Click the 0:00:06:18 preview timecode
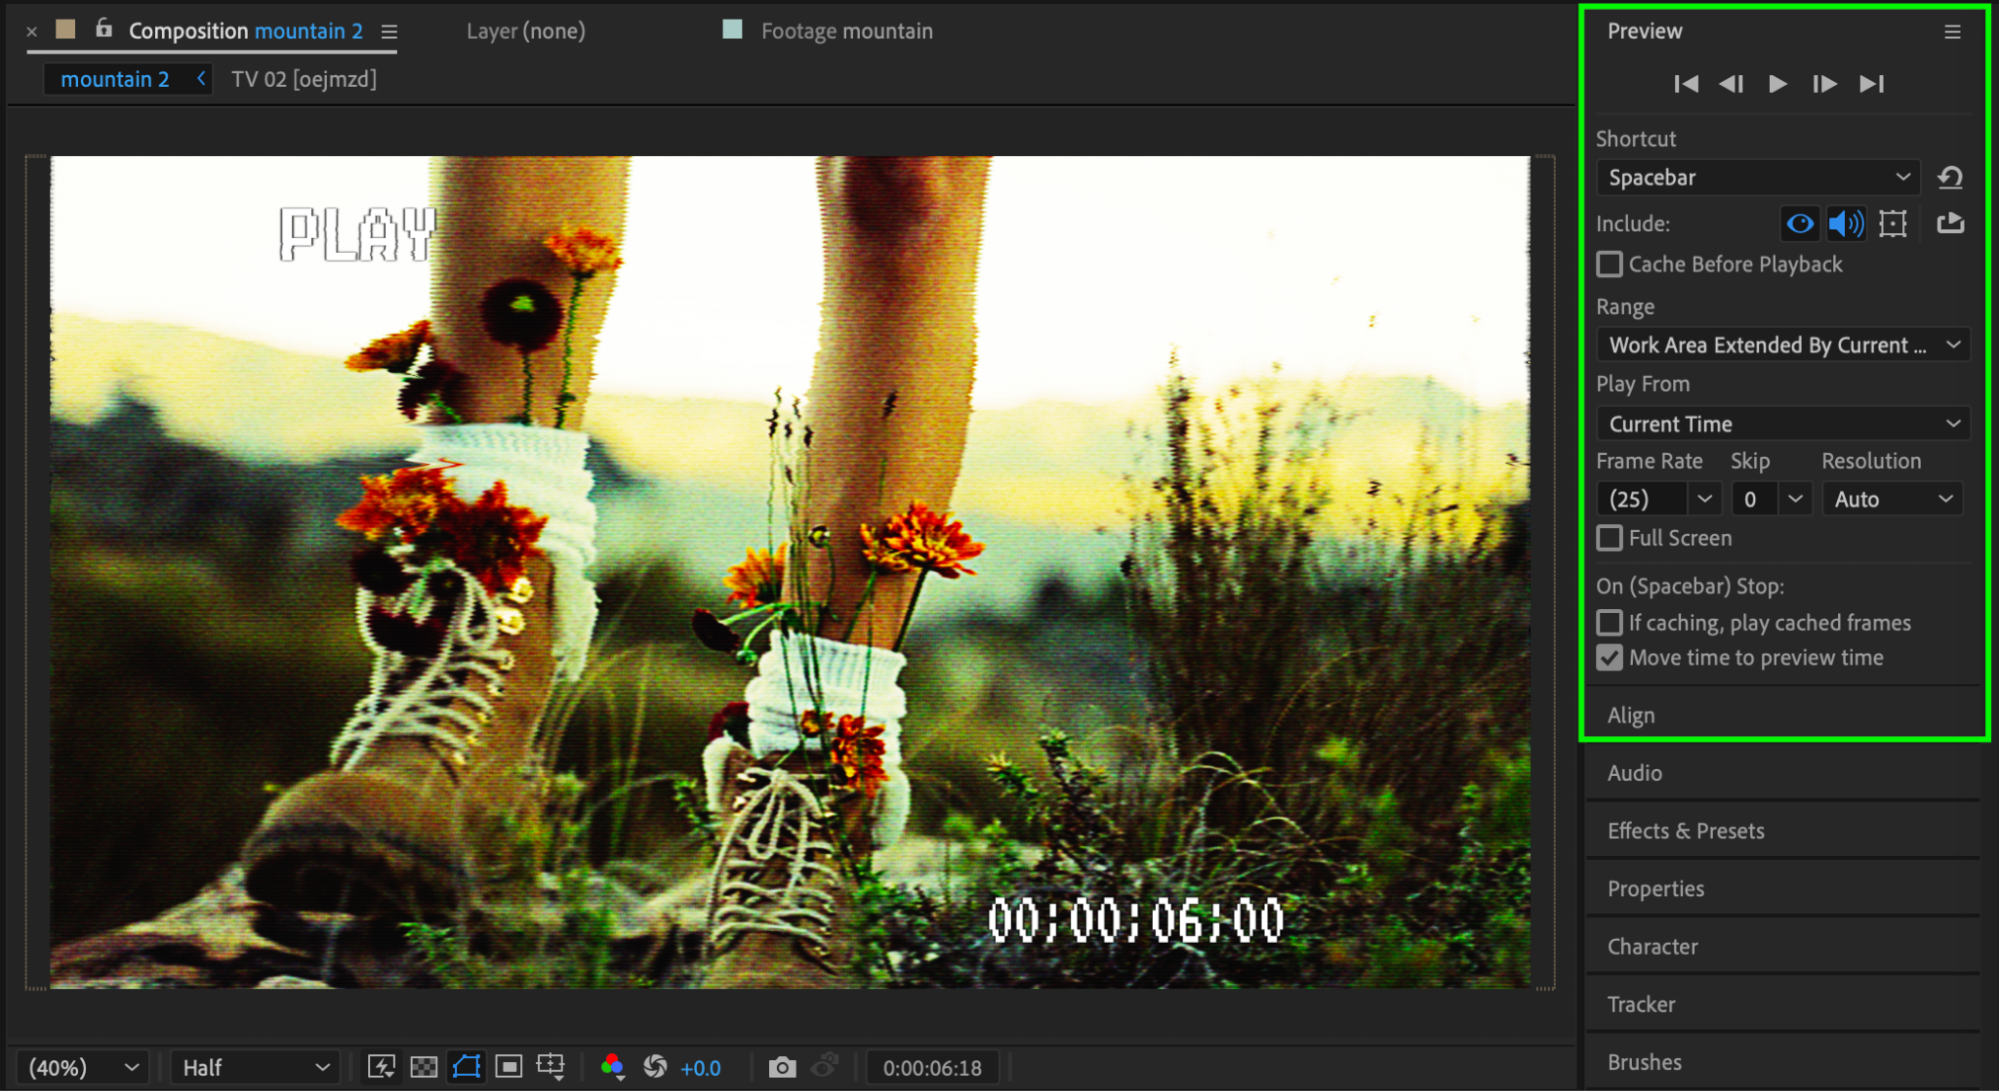Viewport: 1999px width, 1092px height. [932, 1068]
